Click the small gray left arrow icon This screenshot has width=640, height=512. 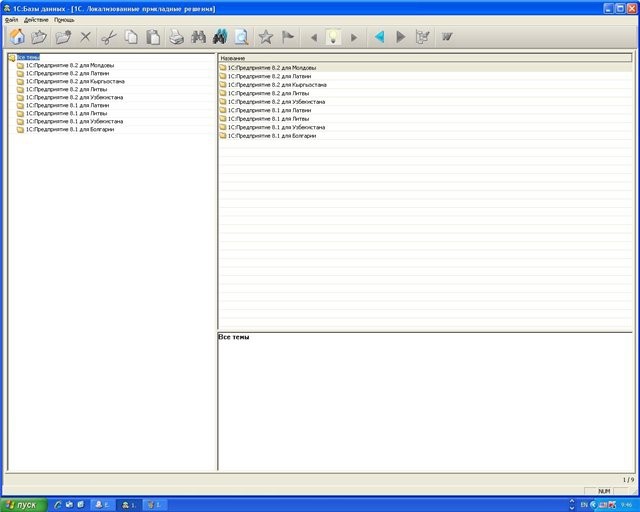(313, 38)
